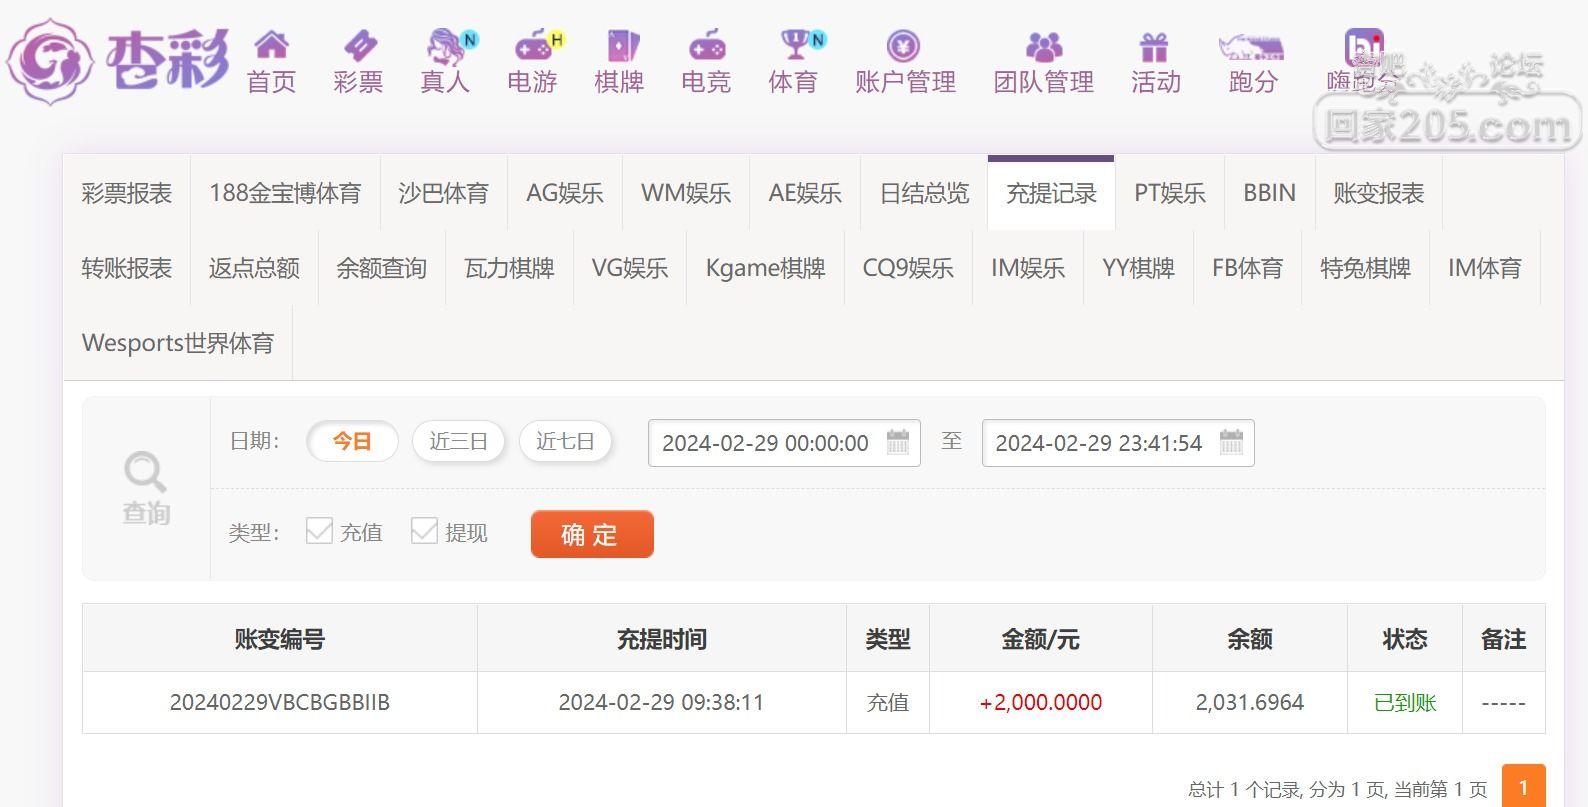Open the end date calendar picker
The height and width of the screenshot is (807, 1588).
(x=1231, y=443)
